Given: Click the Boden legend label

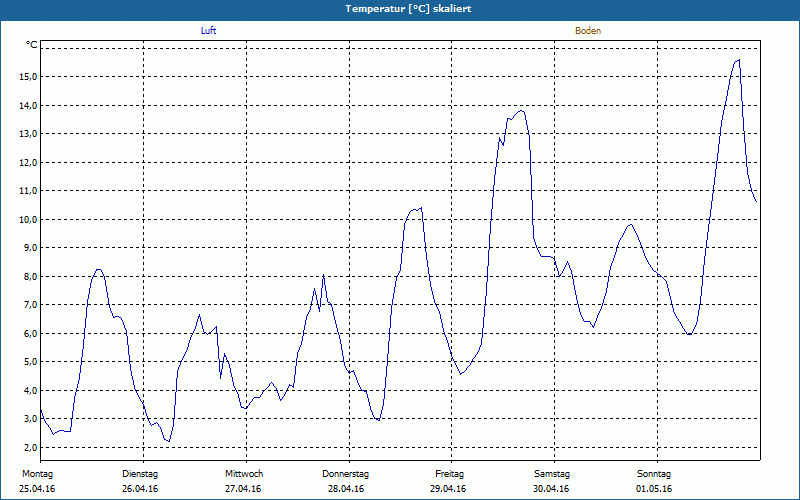Looking at the screenshot, I should click(x=588, y=31).
